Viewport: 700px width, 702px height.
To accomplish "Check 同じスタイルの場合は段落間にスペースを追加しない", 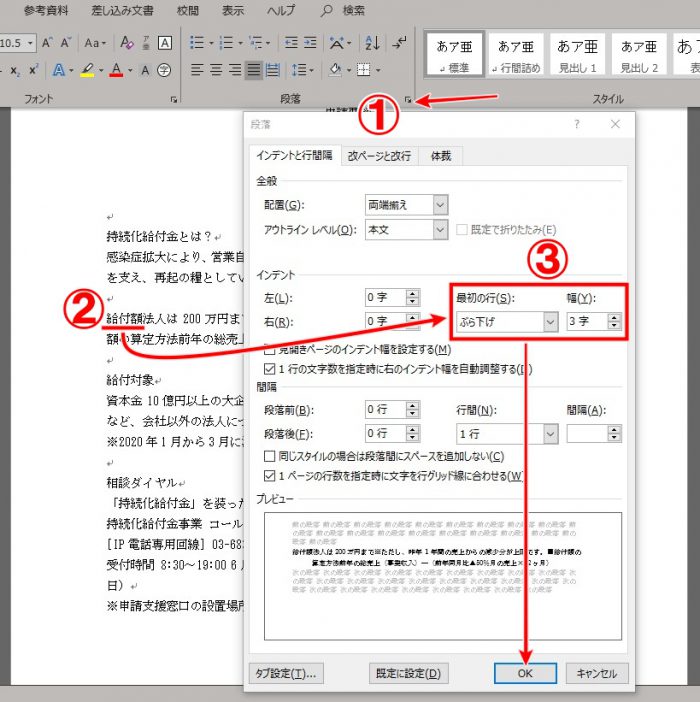I will tap(269, 456).
